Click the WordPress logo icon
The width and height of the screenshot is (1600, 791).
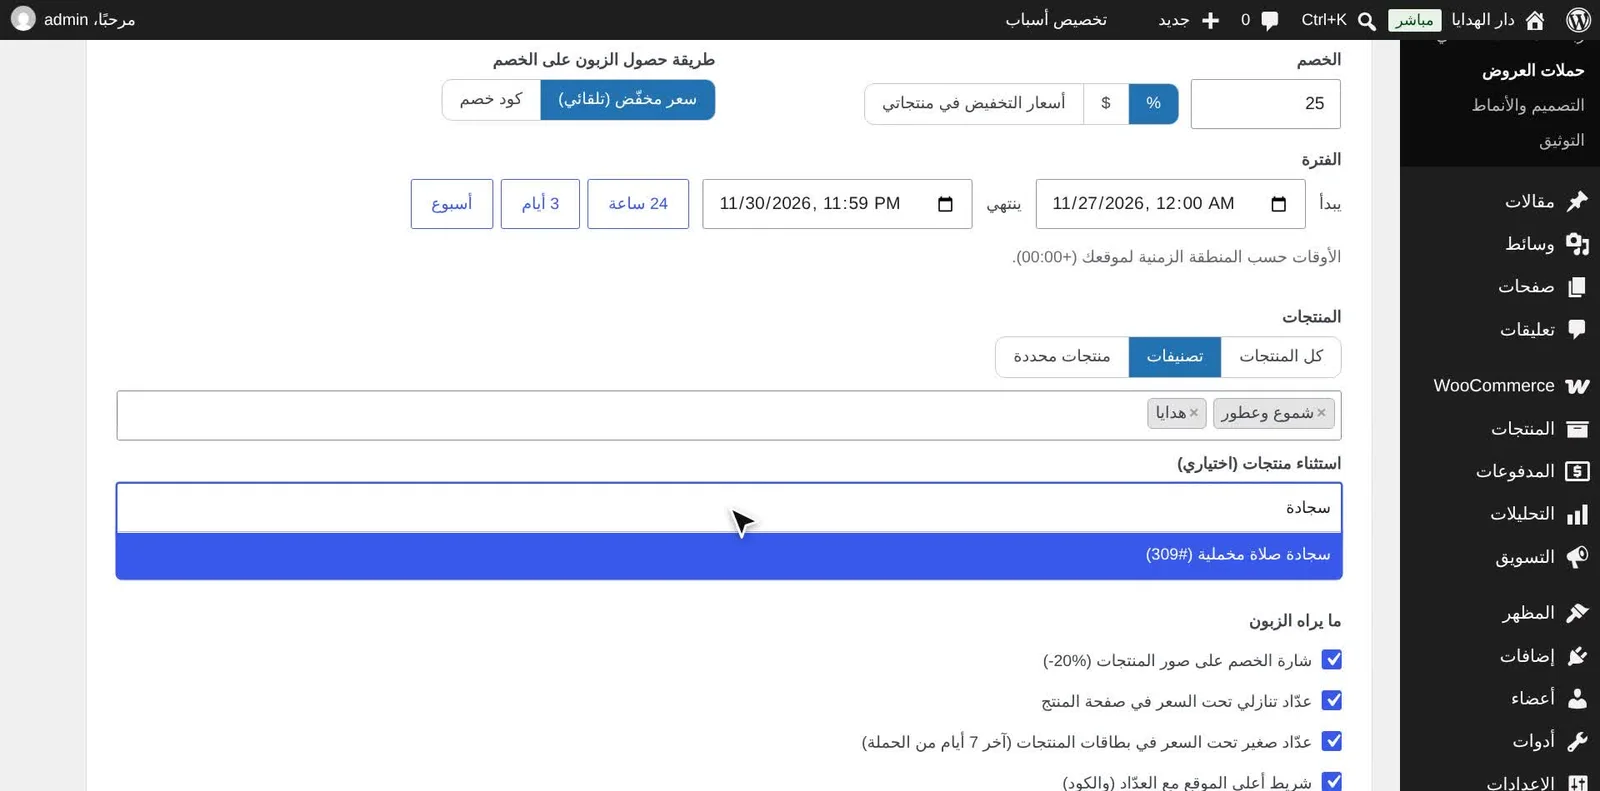coord(1579,20)
